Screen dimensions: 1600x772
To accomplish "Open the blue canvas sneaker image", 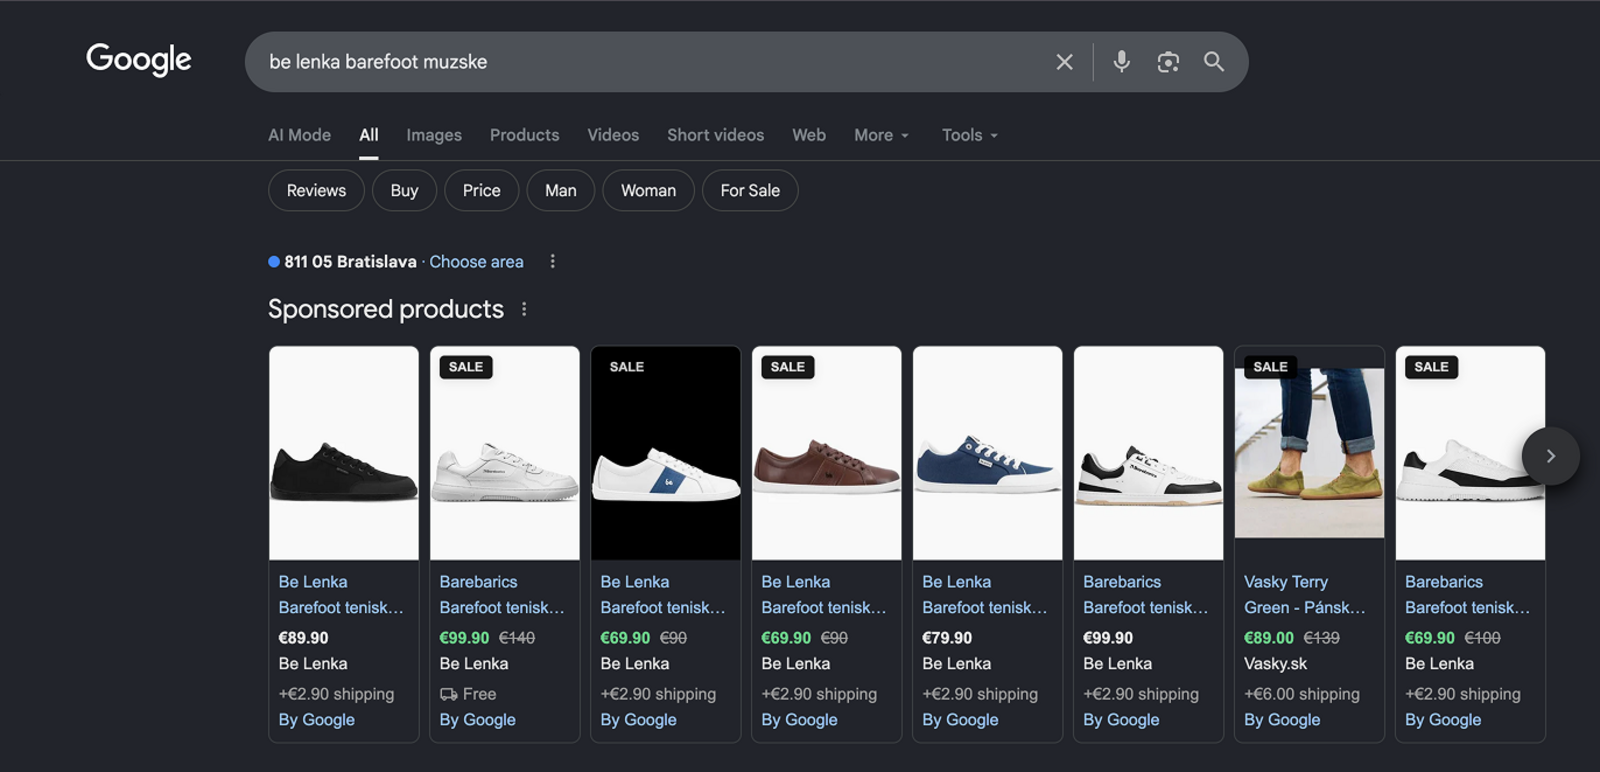I will [988, 453].
